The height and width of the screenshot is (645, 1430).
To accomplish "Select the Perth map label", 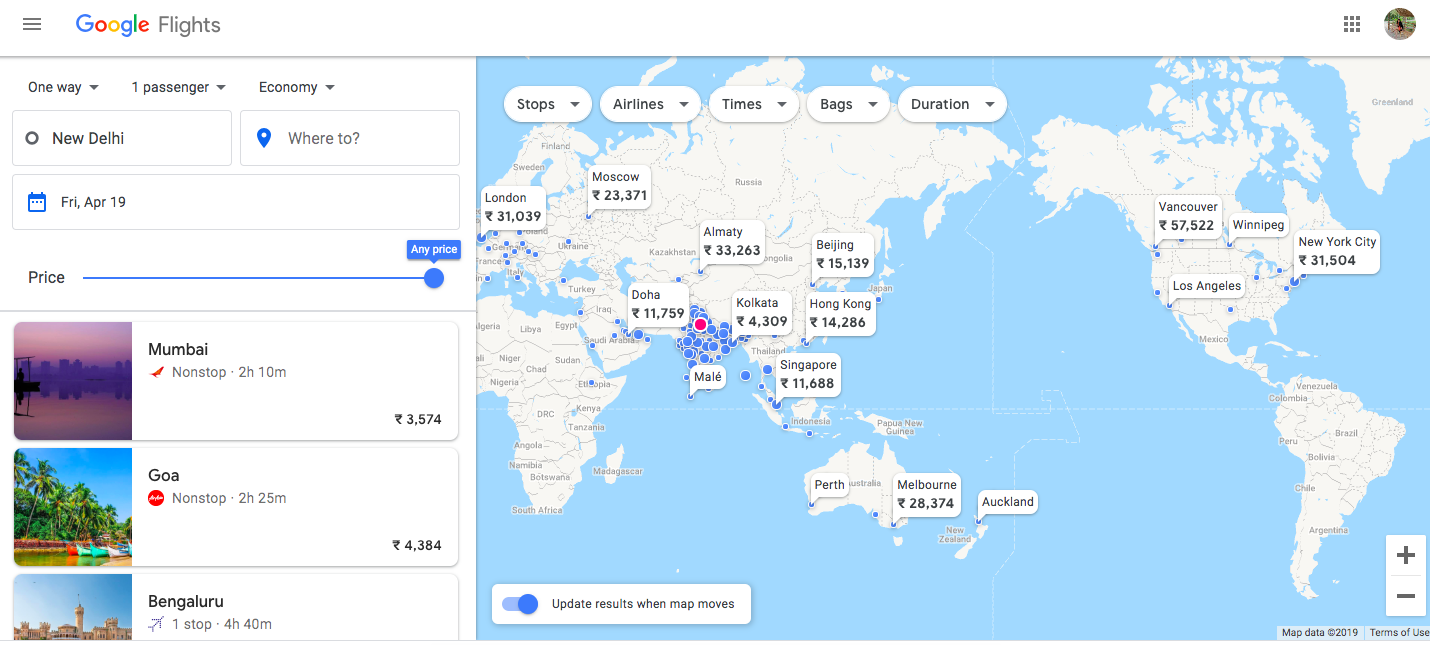I will [x=829, y=485].
